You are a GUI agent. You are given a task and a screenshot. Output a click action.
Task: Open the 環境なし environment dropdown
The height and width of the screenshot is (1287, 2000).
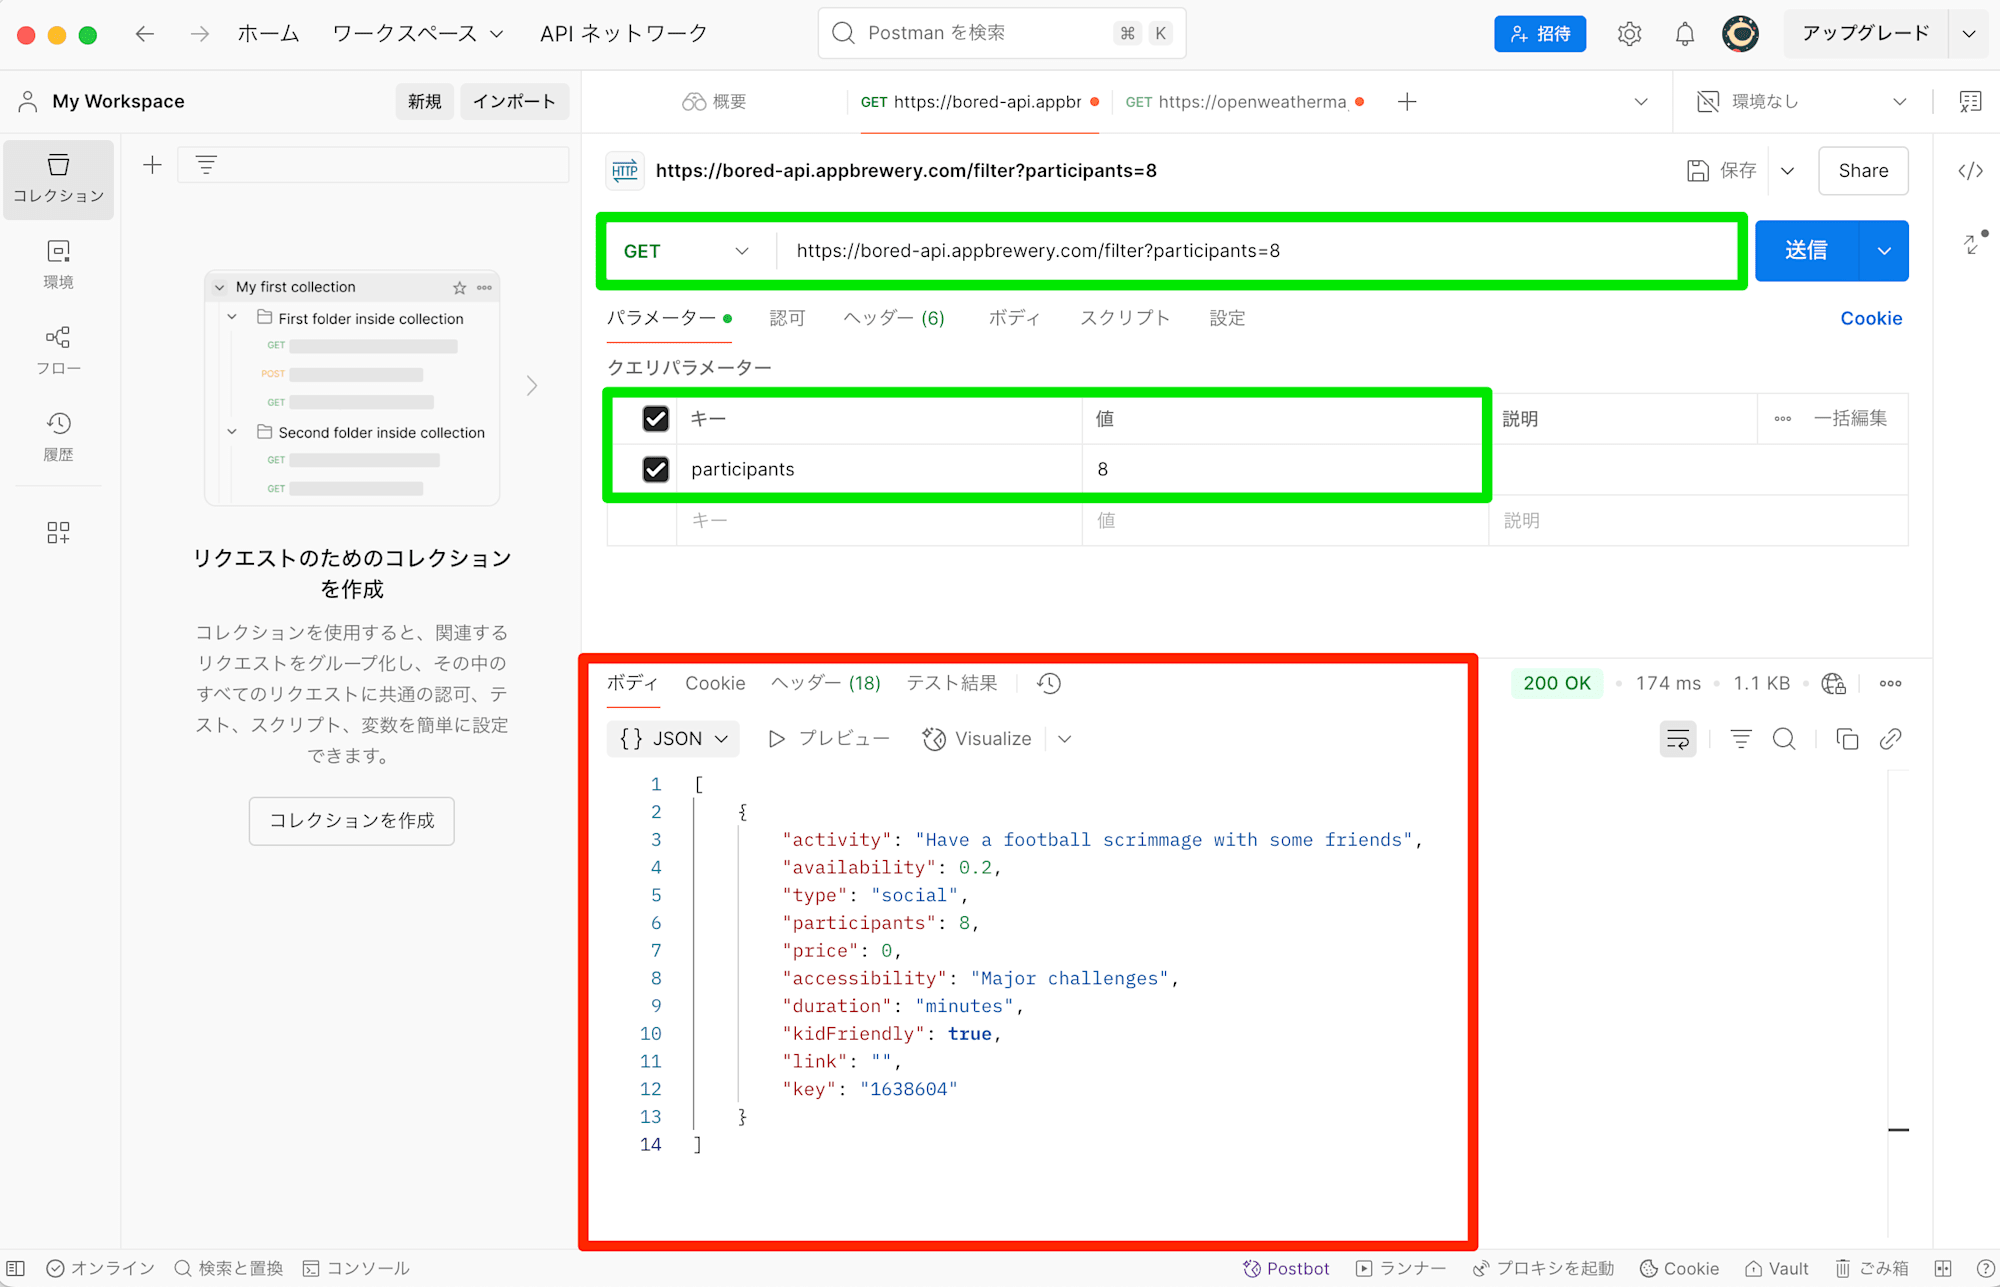coord(1802,102)
